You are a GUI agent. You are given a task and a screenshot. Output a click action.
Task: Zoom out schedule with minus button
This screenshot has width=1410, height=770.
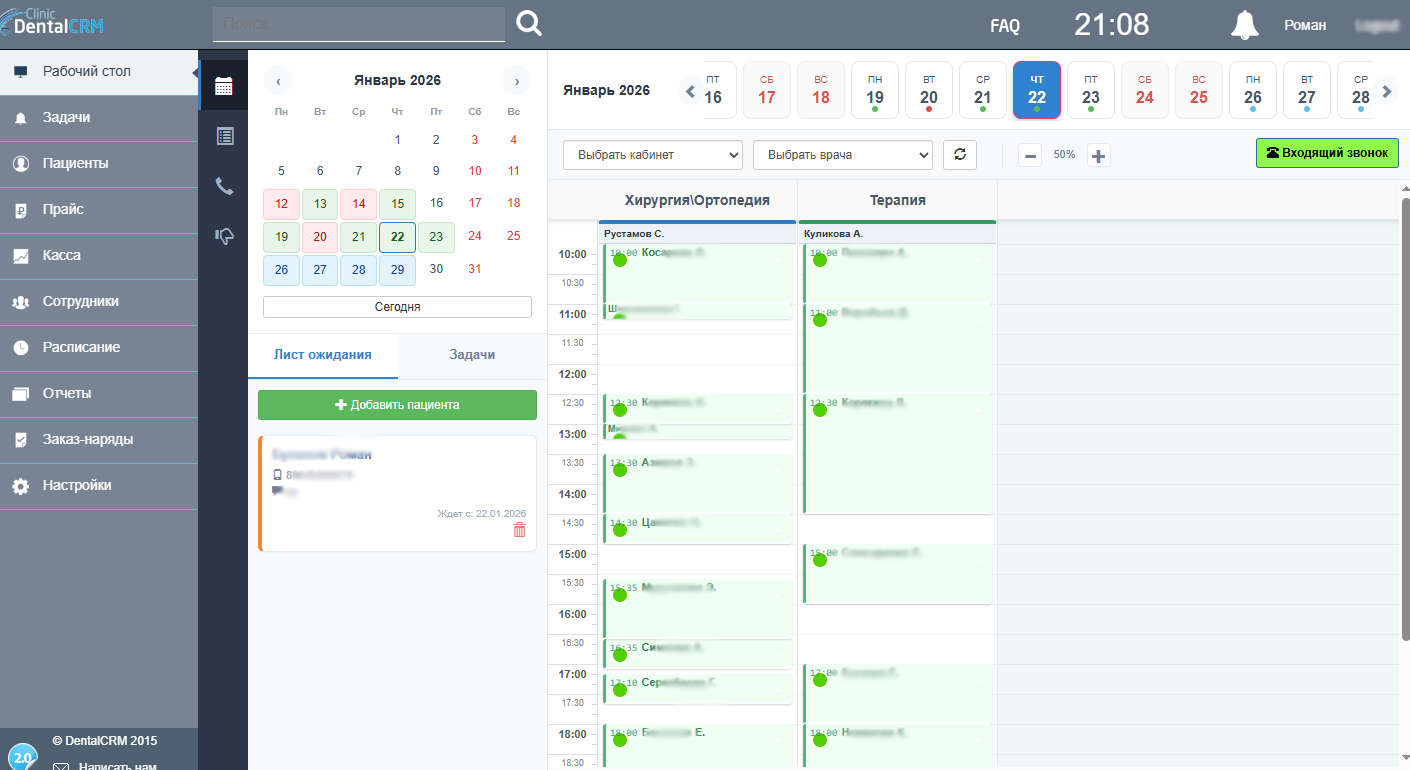pyautogui.click(x=1030, y=155)
